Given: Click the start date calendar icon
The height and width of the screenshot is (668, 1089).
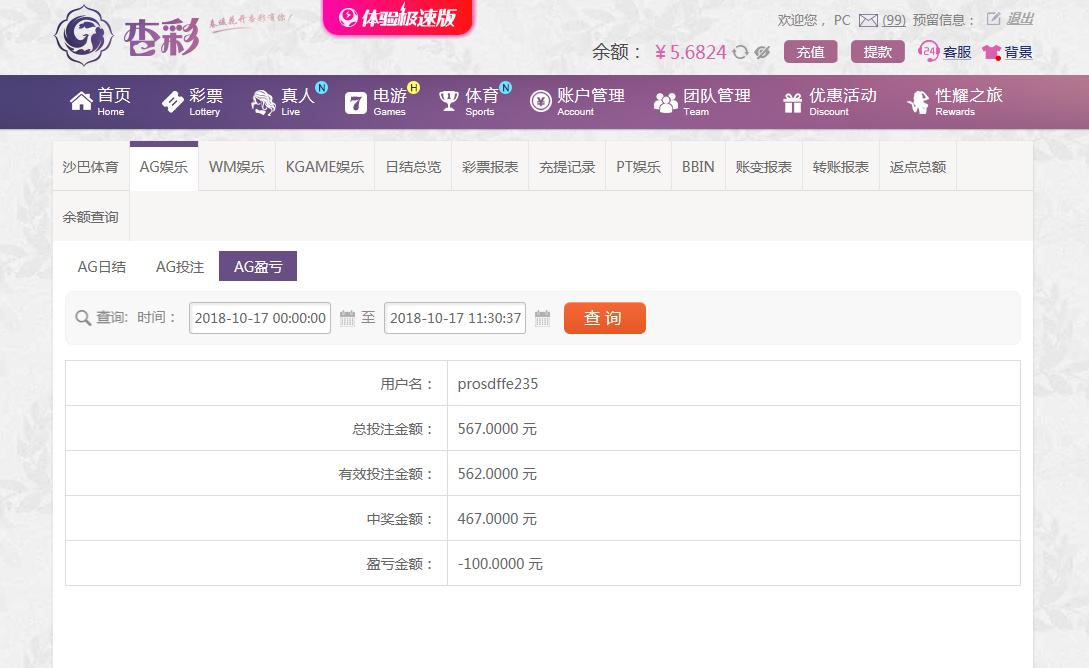Looking at the screenshot, I should tap(347, 318).
